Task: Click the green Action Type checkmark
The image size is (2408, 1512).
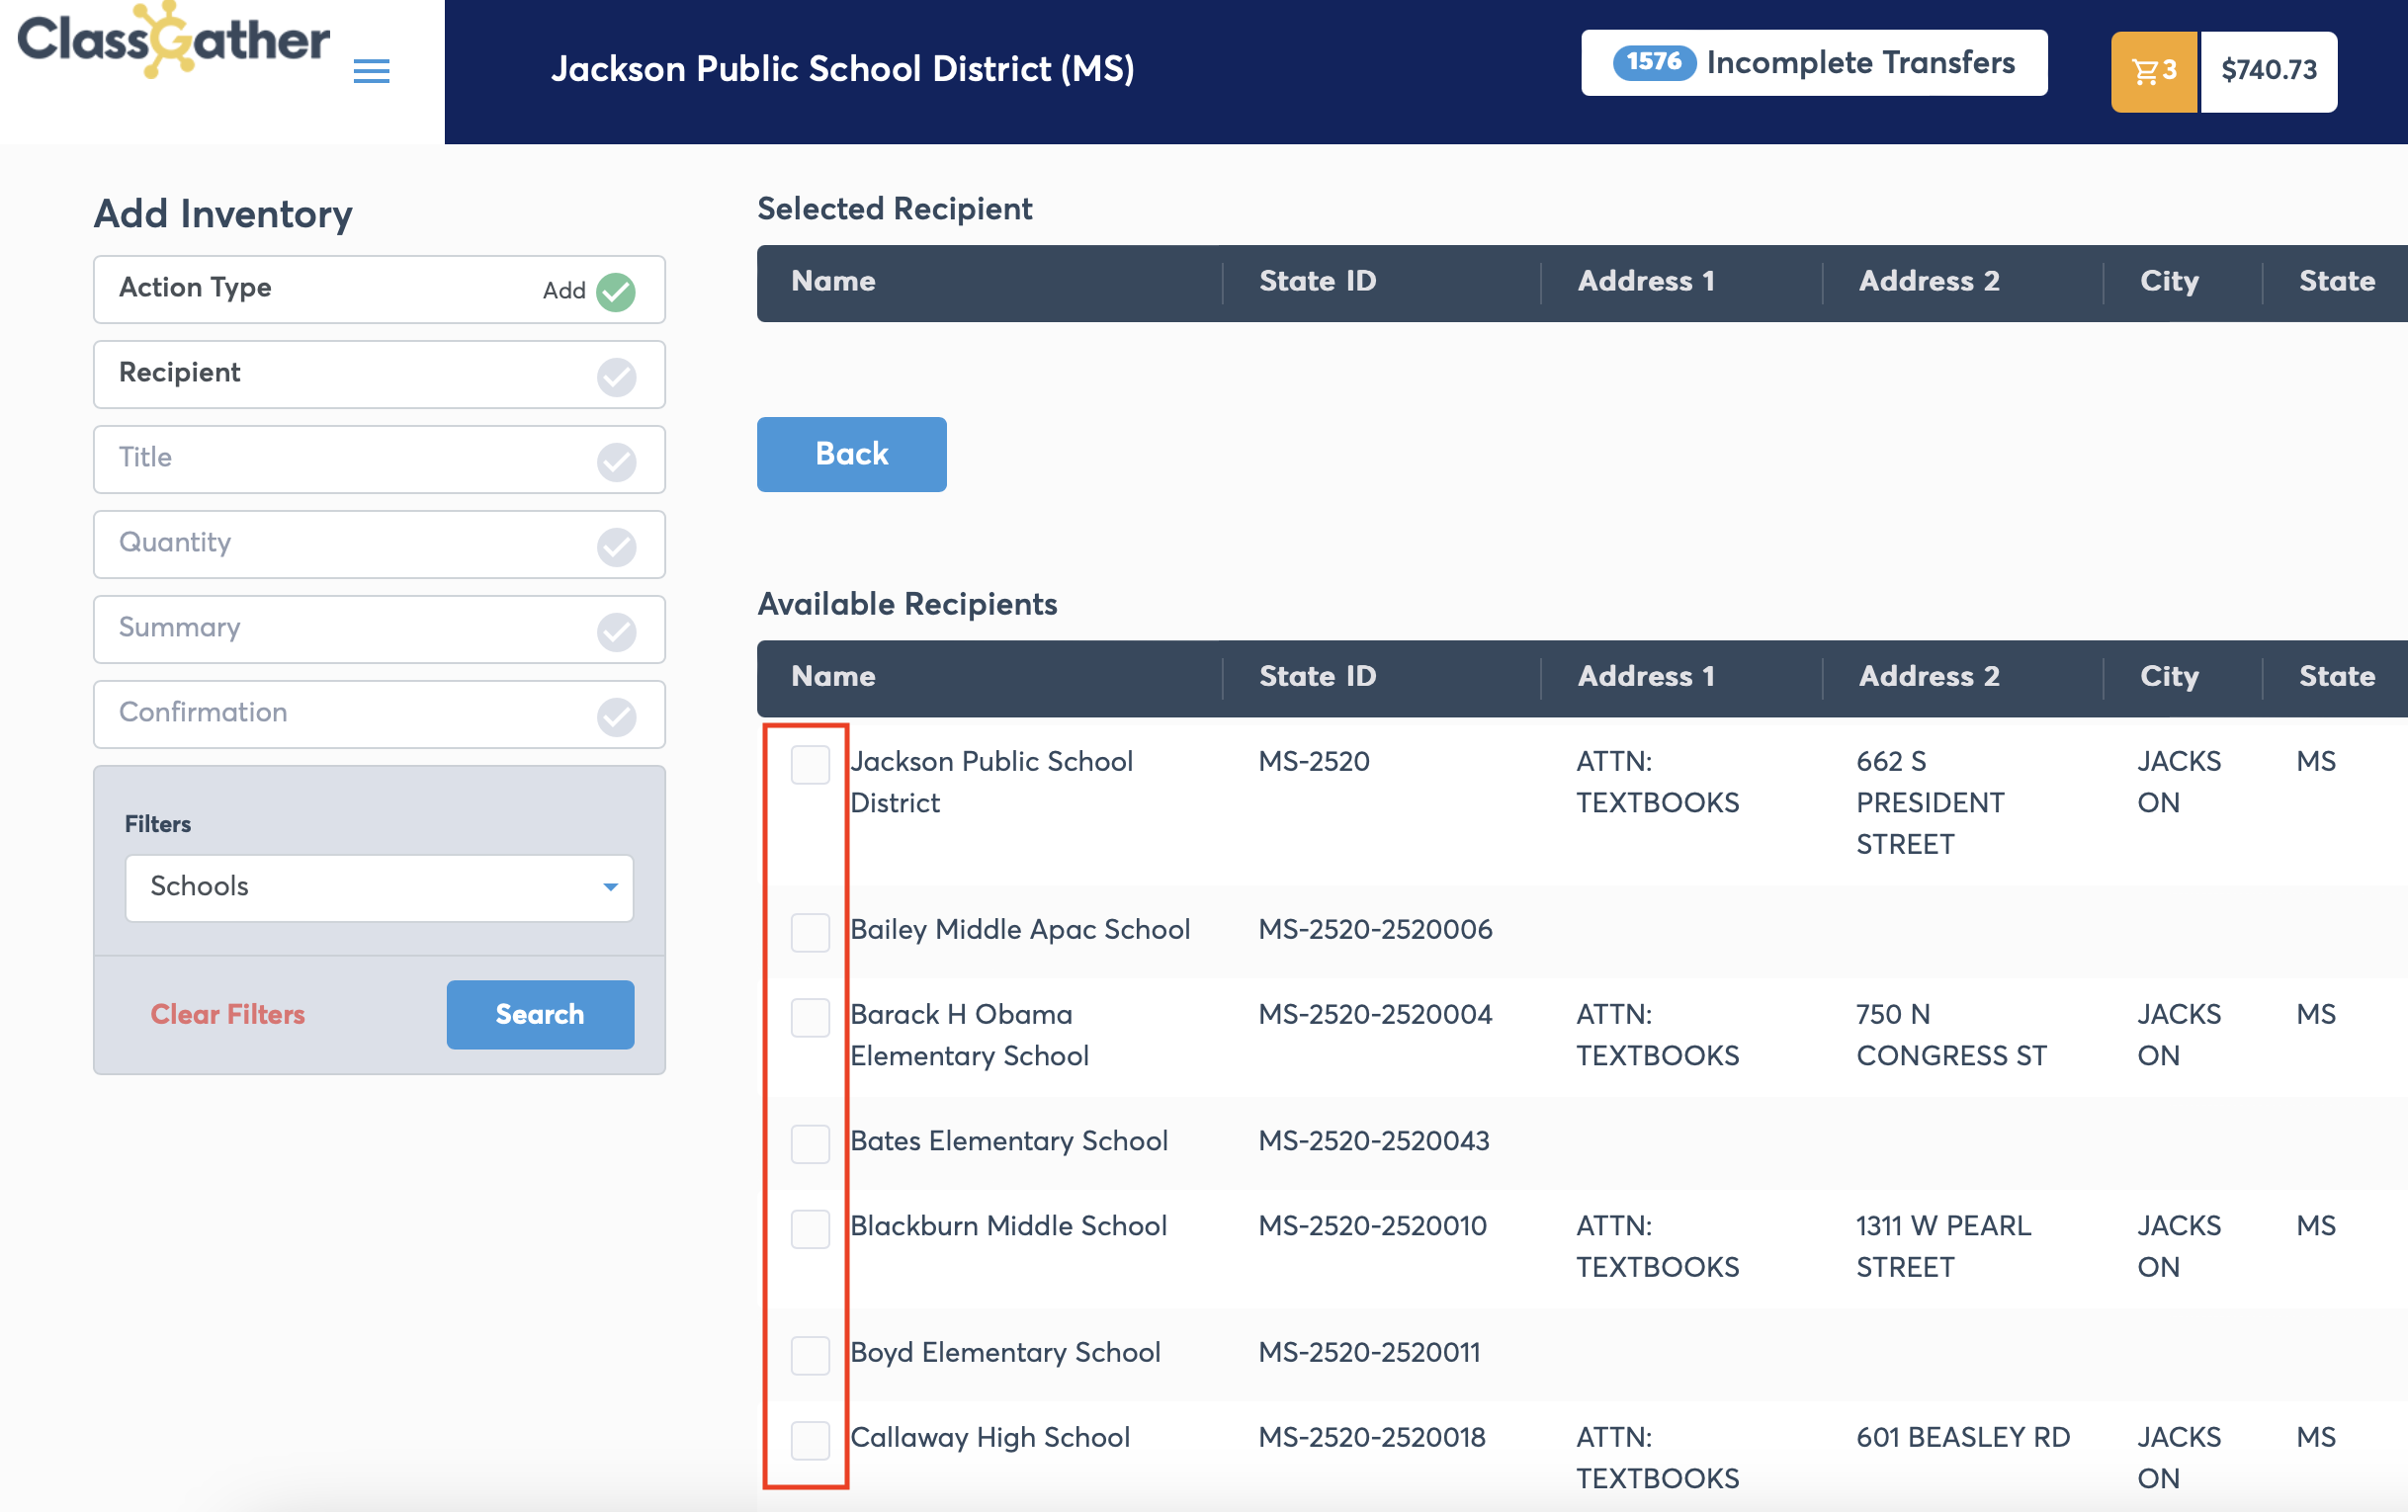Action: 616,291
